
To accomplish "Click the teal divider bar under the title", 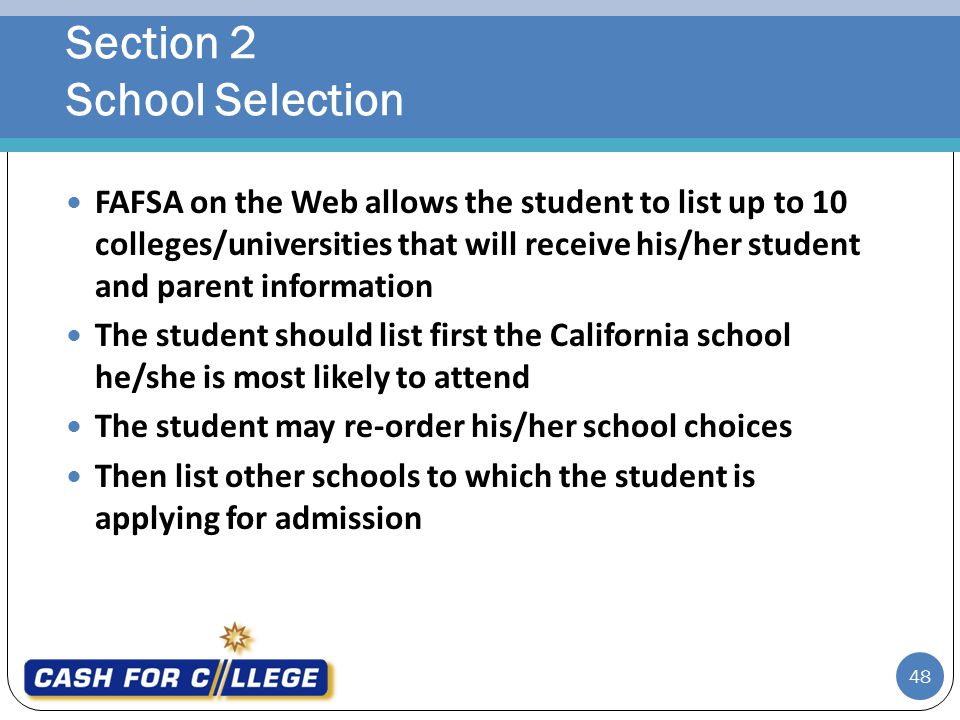I will pos(480,145).
